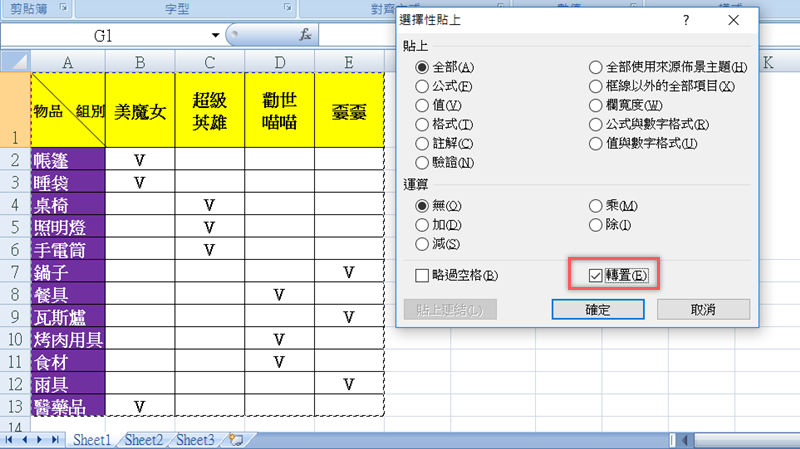Image resolution: width=800 pixels, height=449 pixels.
Task: Select the 欄寬度(W) option
Action: 626,106
